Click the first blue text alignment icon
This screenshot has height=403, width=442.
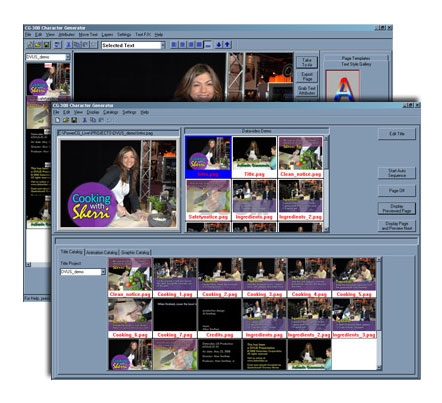coord(174,45)
